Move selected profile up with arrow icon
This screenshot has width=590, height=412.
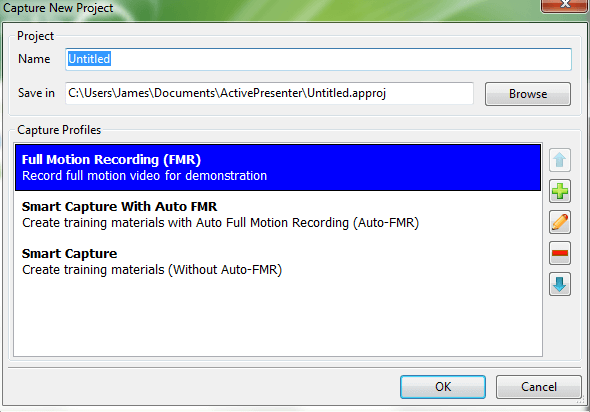pos(560,160)
